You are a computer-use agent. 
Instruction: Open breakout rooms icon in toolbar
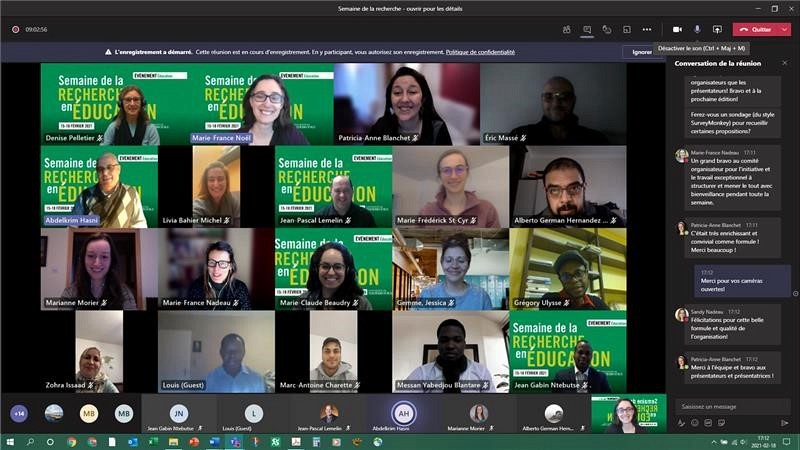[x=627, y=29]
